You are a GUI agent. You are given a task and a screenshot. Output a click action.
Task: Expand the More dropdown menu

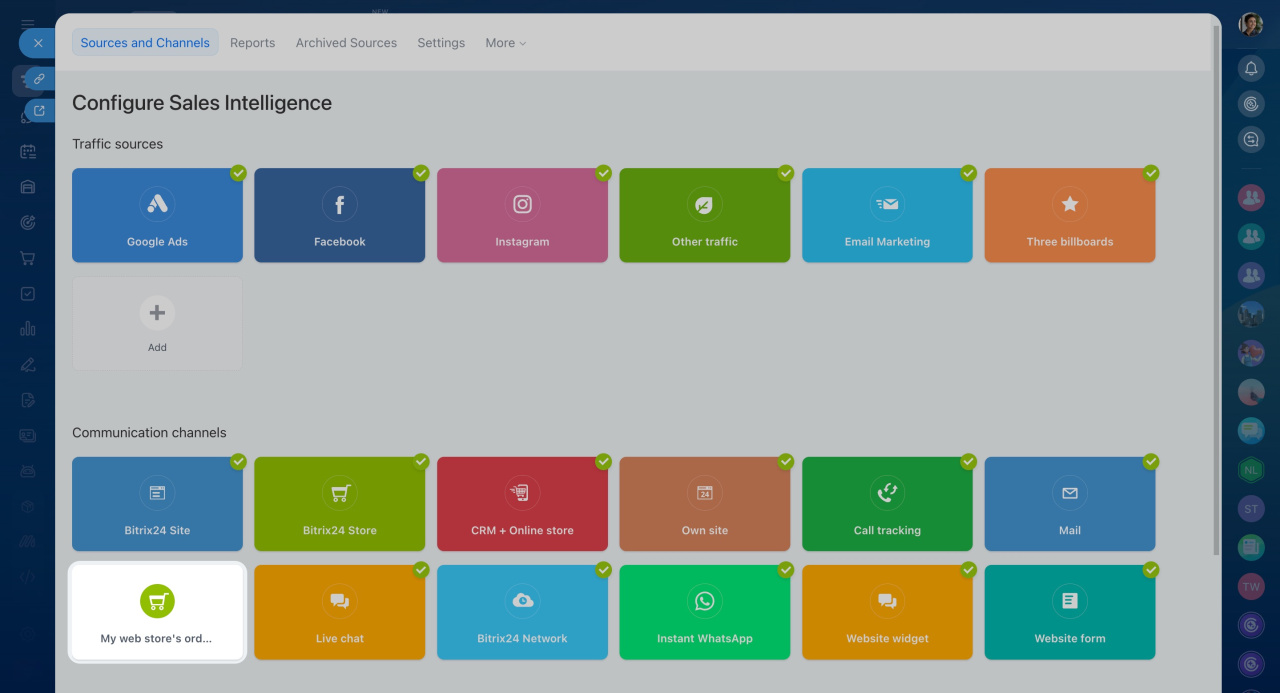[505, 43]
